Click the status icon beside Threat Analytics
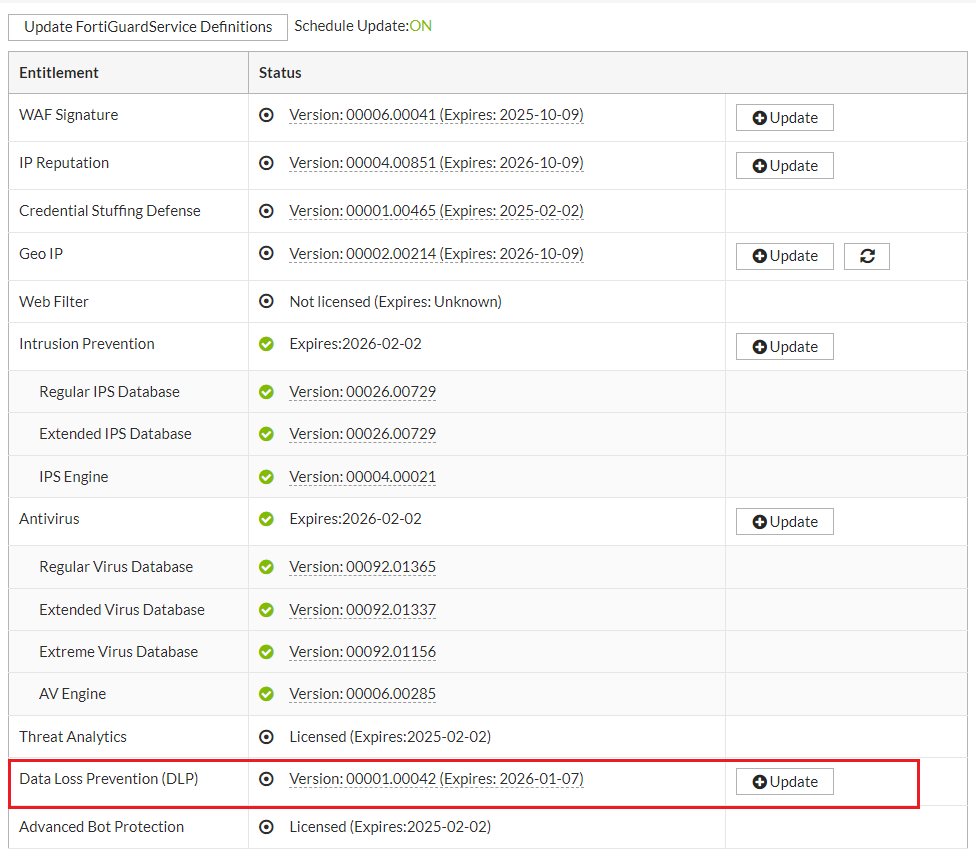The image size is (976, 853). pos(266,736)
